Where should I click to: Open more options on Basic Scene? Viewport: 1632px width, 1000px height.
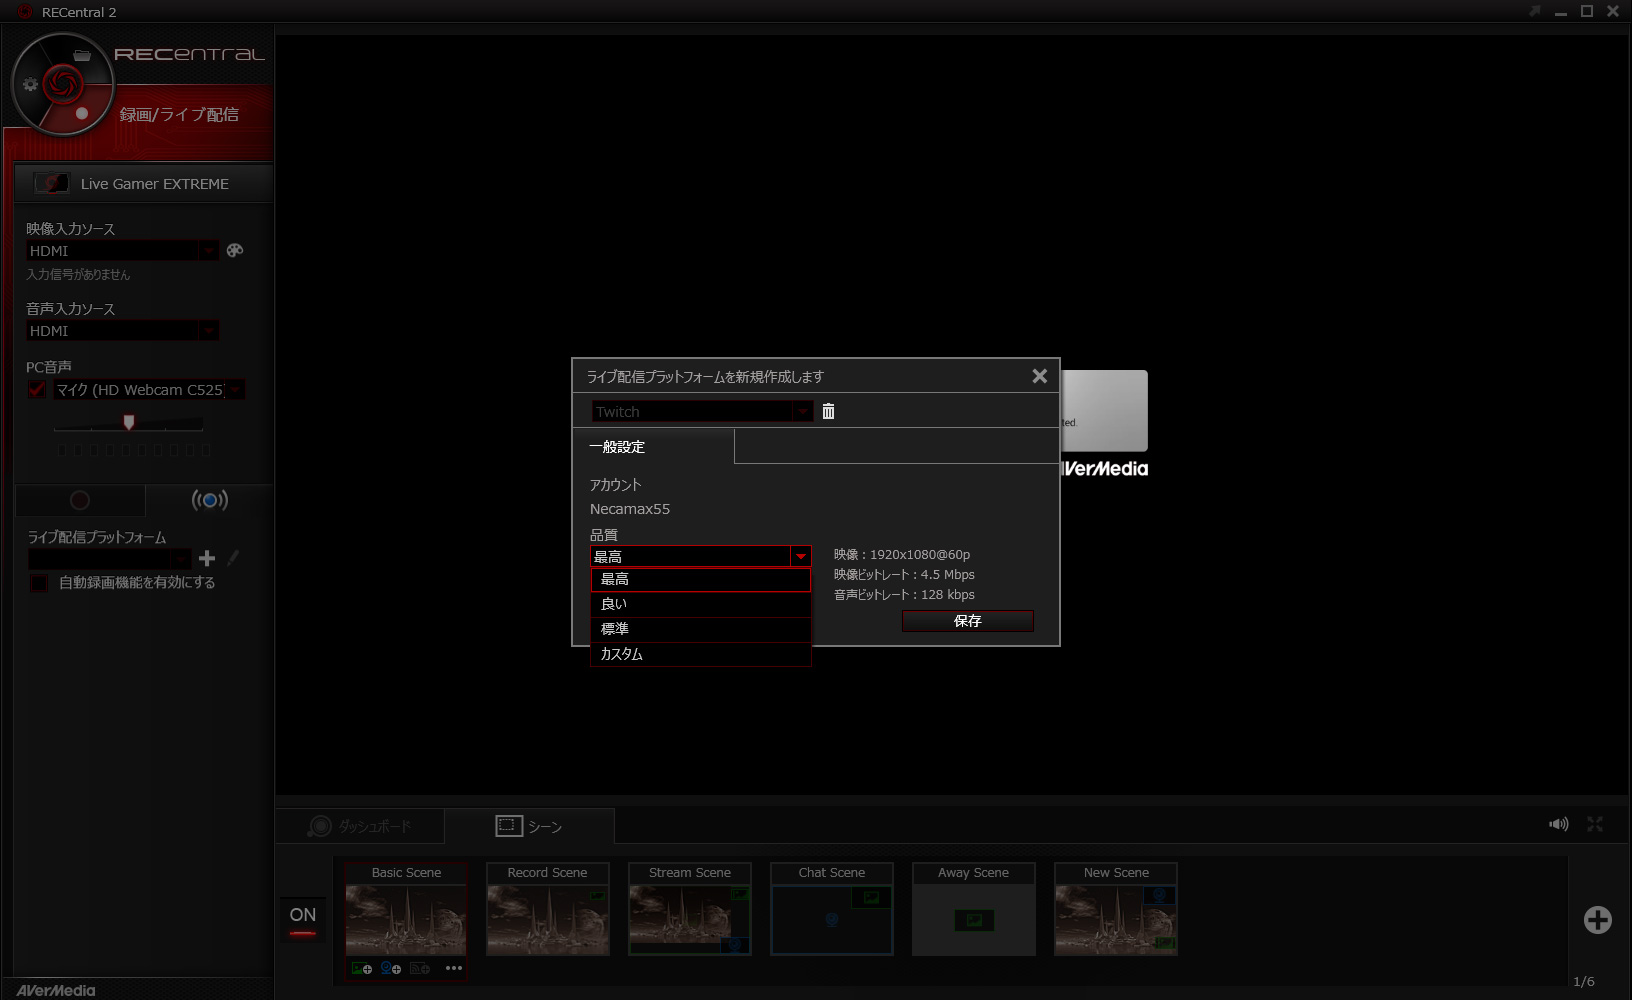[x=454, y=968]
